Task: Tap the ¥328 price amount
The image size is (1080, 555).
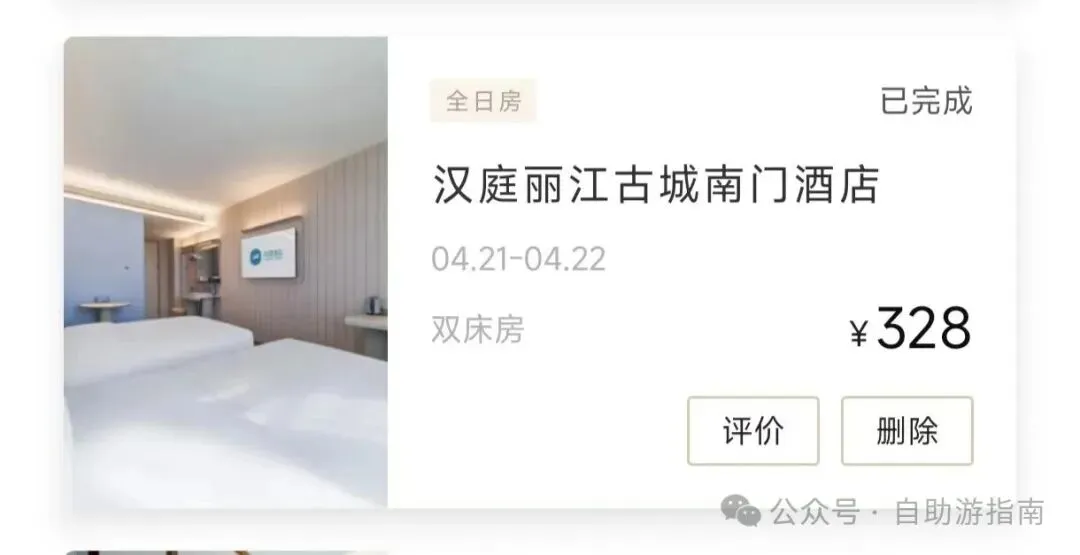Action: point(910,329)
